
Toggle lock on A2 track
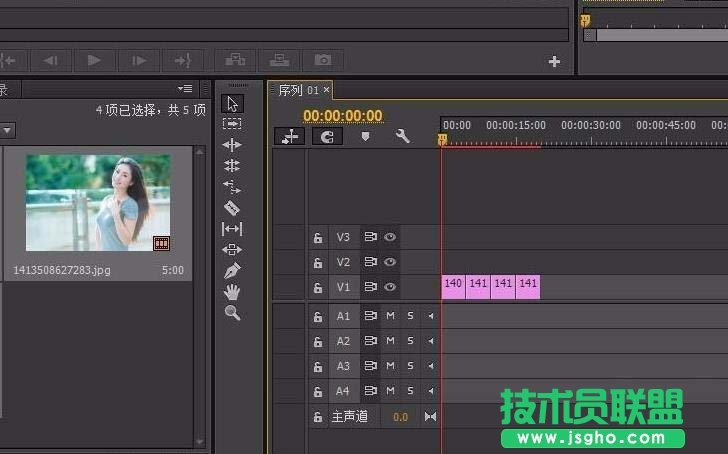(x=318, y=342)
